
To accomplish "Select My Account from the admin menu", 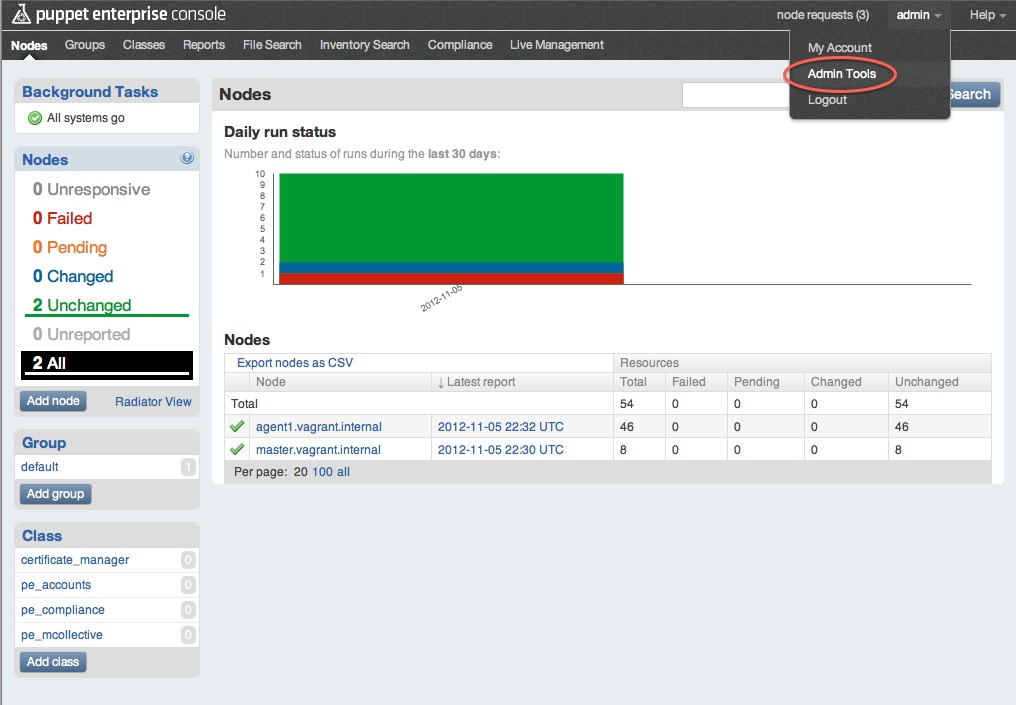I will (839, 48).
